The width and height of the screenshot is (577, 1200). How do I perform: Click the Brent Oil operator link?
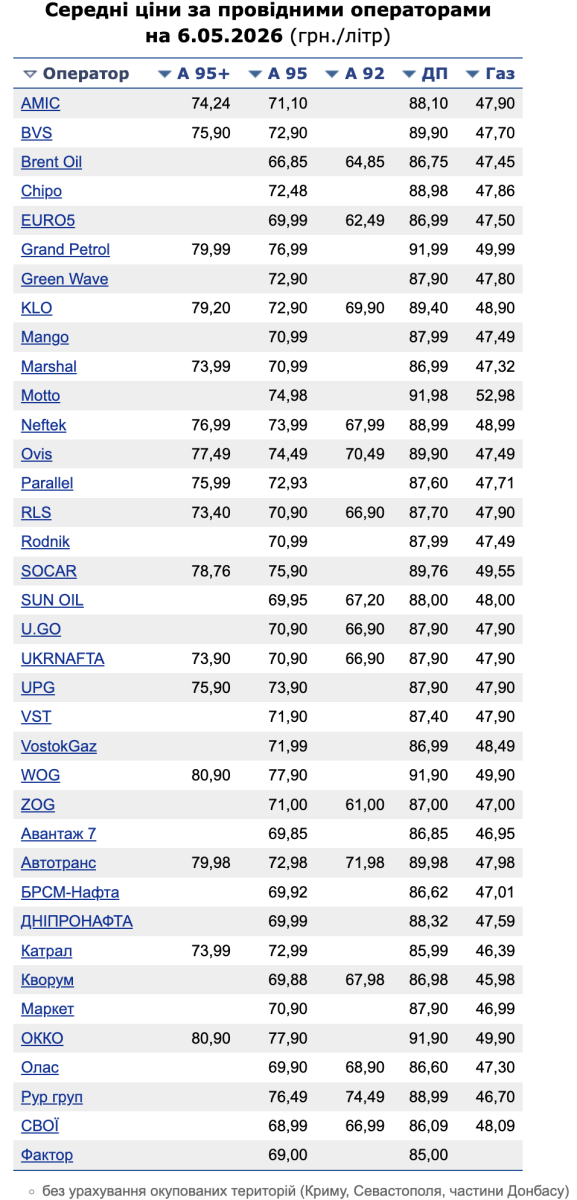pyautogui.click(x=52, y=162)
